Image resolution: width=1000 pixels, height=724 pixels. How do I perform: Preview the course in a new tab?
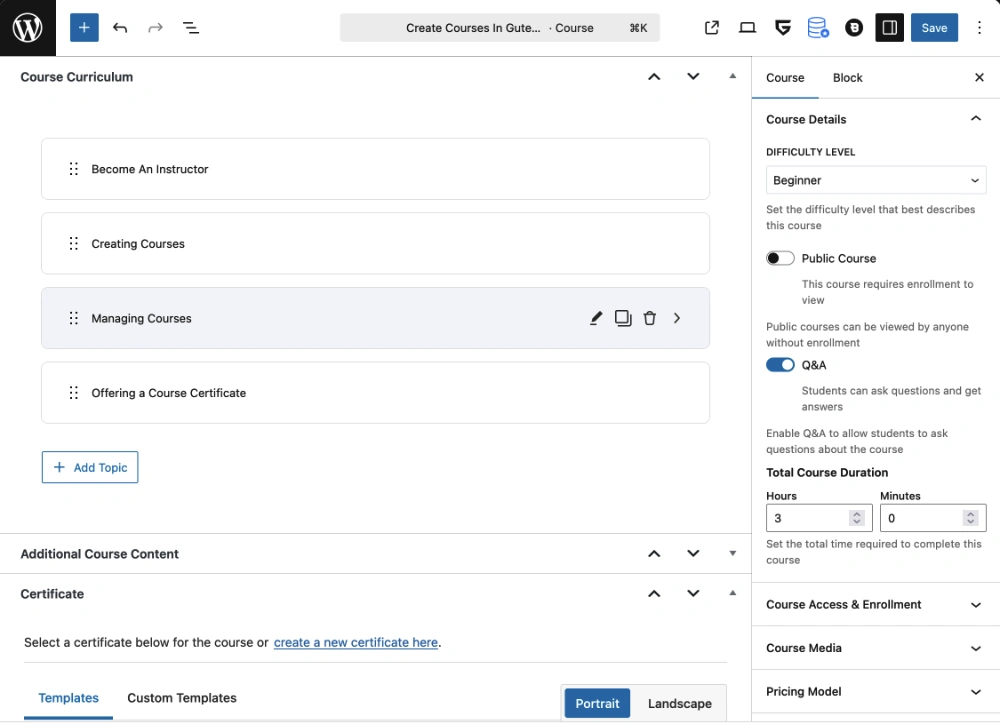coord(711,27)
